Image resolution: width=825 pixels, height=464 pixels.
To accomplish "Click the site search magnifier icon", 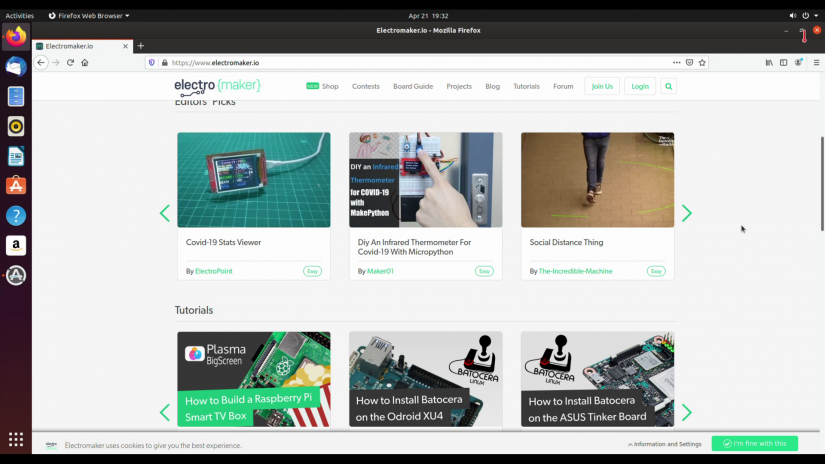I will 669,86.
